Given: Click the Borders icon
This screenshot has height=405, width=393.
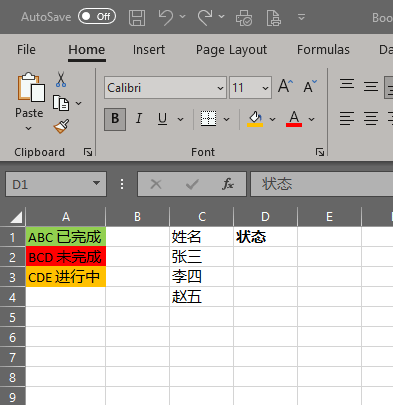Looking at the screenshot, I should click(208, 119).
